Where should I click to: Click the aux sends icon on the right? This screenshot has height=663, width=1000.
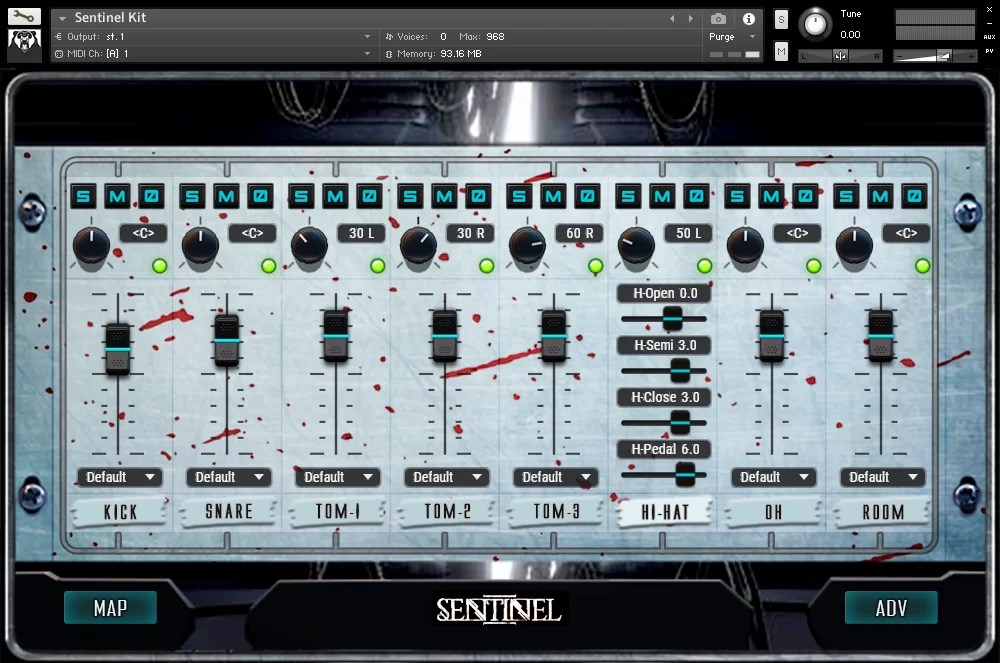[x=991, y=36]
